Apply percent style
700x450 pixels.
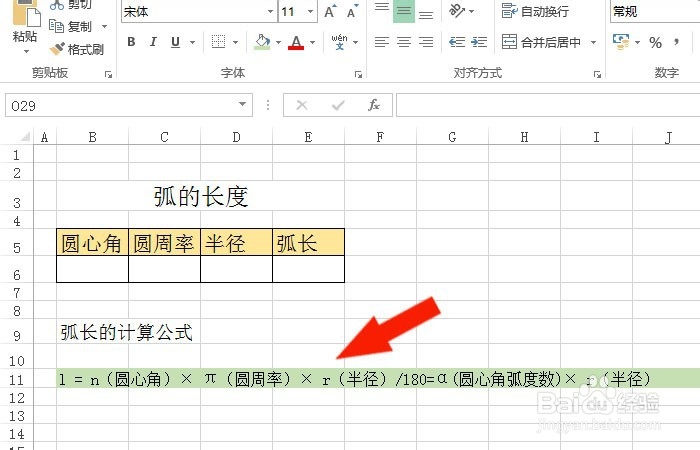[x=655, y=42]
